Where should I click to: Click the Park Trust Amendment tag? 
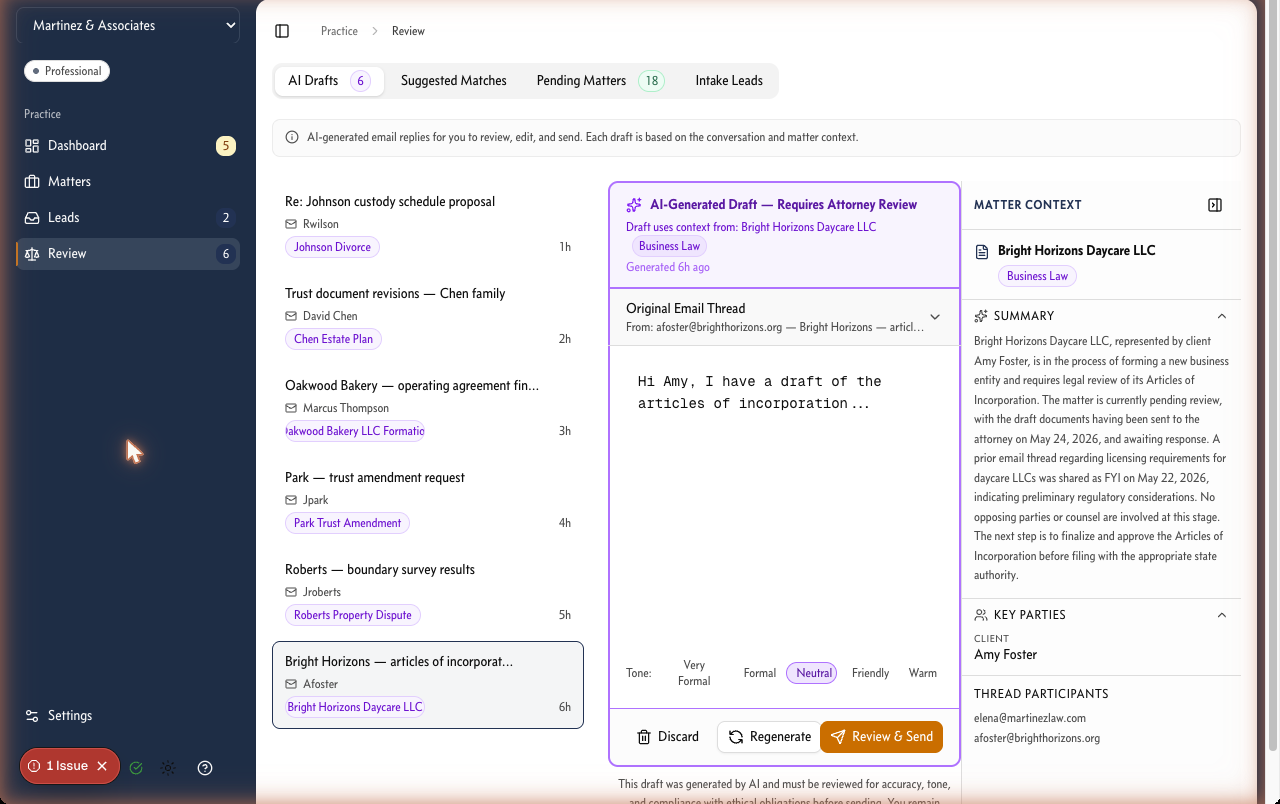coord(347,523)
